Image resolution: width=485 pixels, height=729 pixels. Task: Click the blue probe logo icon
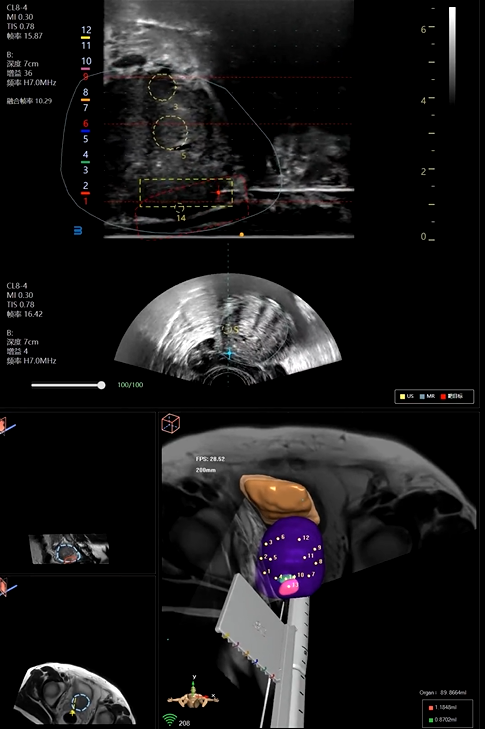tap(78, 230)
